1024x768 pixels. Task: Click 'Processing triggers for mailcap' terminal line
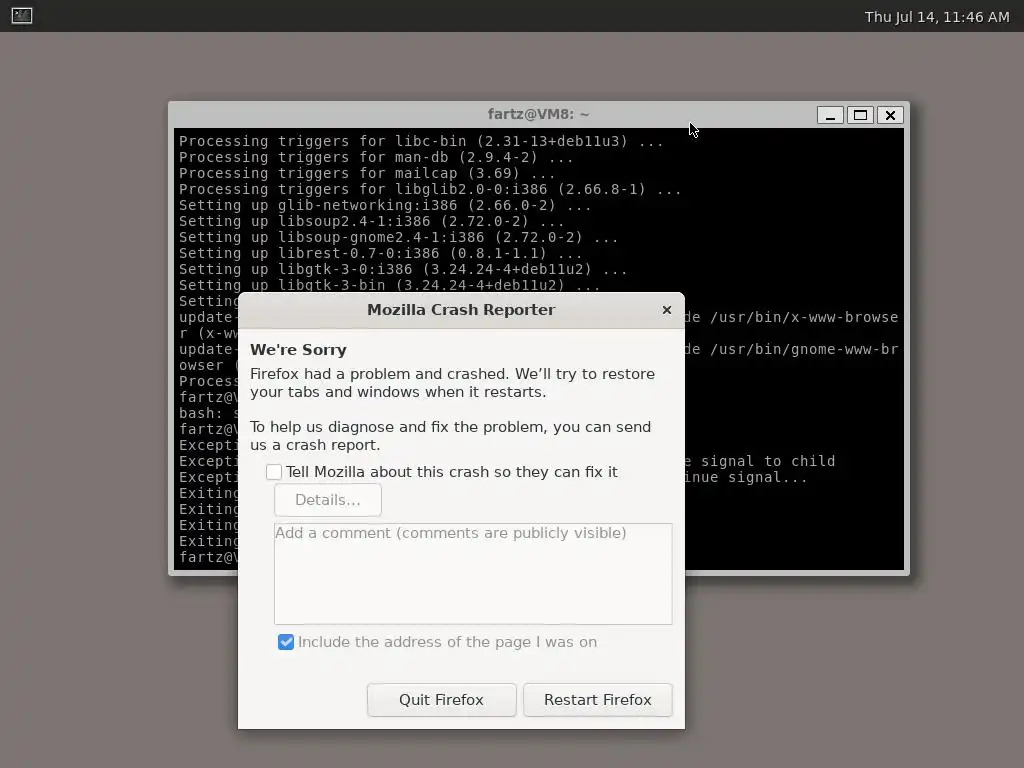click(x=367, y=173)
